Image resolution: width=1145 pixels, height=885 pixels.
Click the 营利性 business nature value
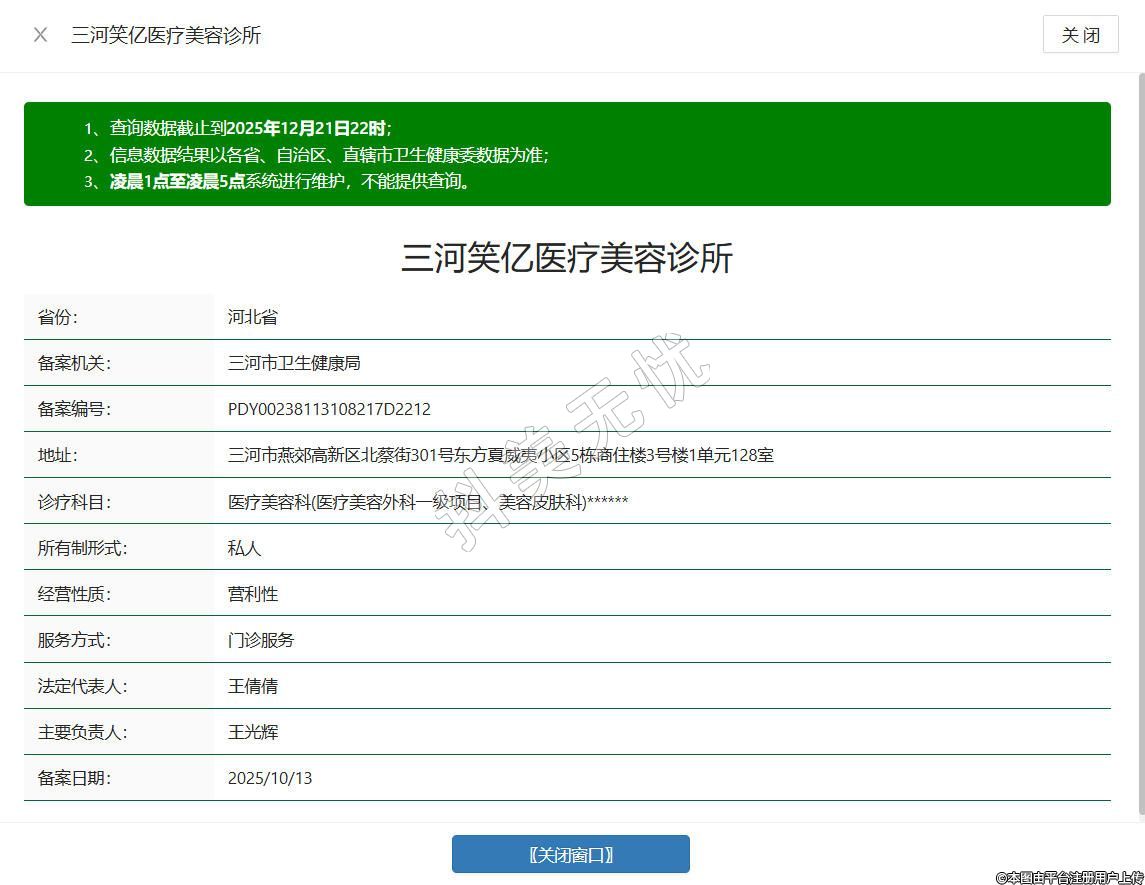coord(253,594)
